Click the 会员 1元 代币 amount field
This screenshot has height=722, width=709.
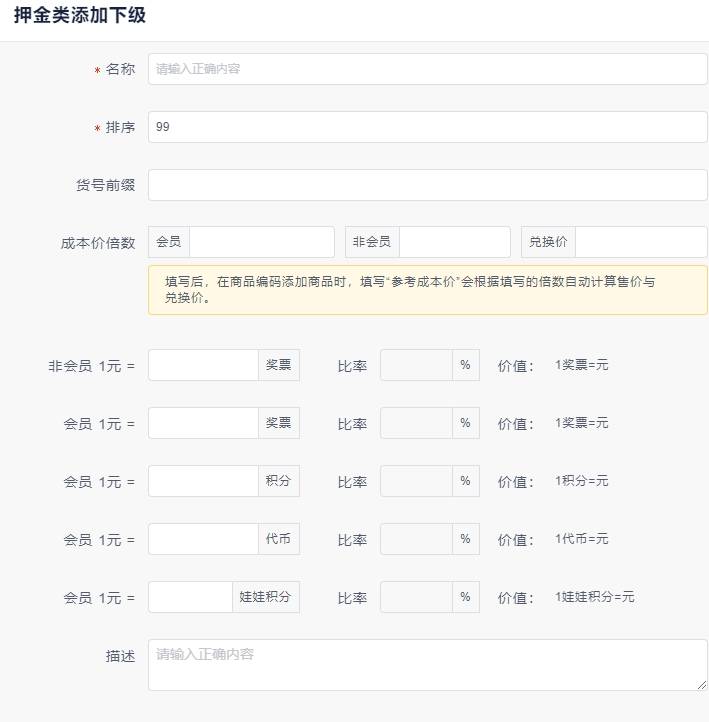tap(203, 540)
